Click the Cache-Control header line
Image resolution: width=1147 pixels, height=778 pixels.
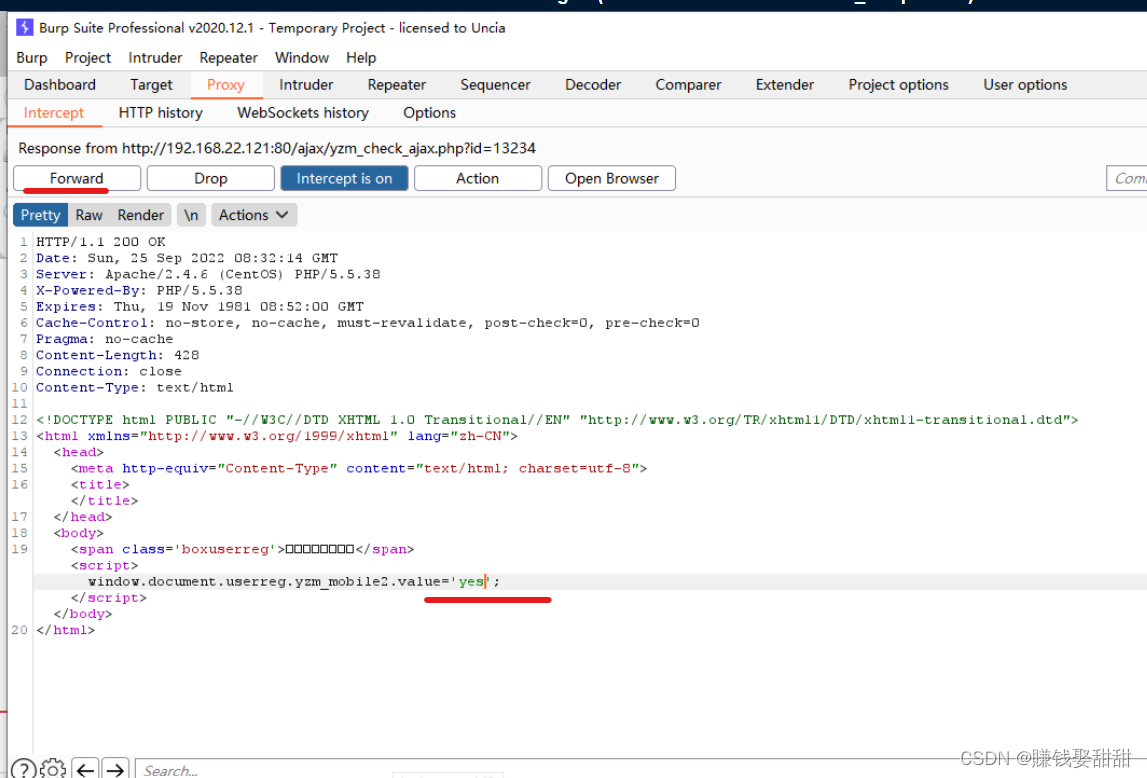coord(367,322)
